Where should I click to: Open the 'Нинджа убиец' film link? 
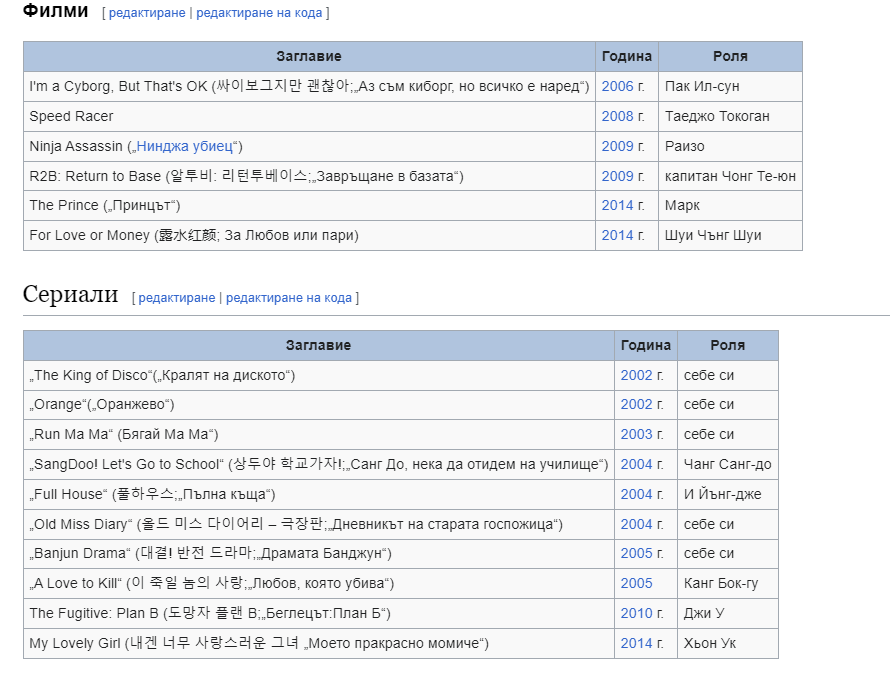185,146
